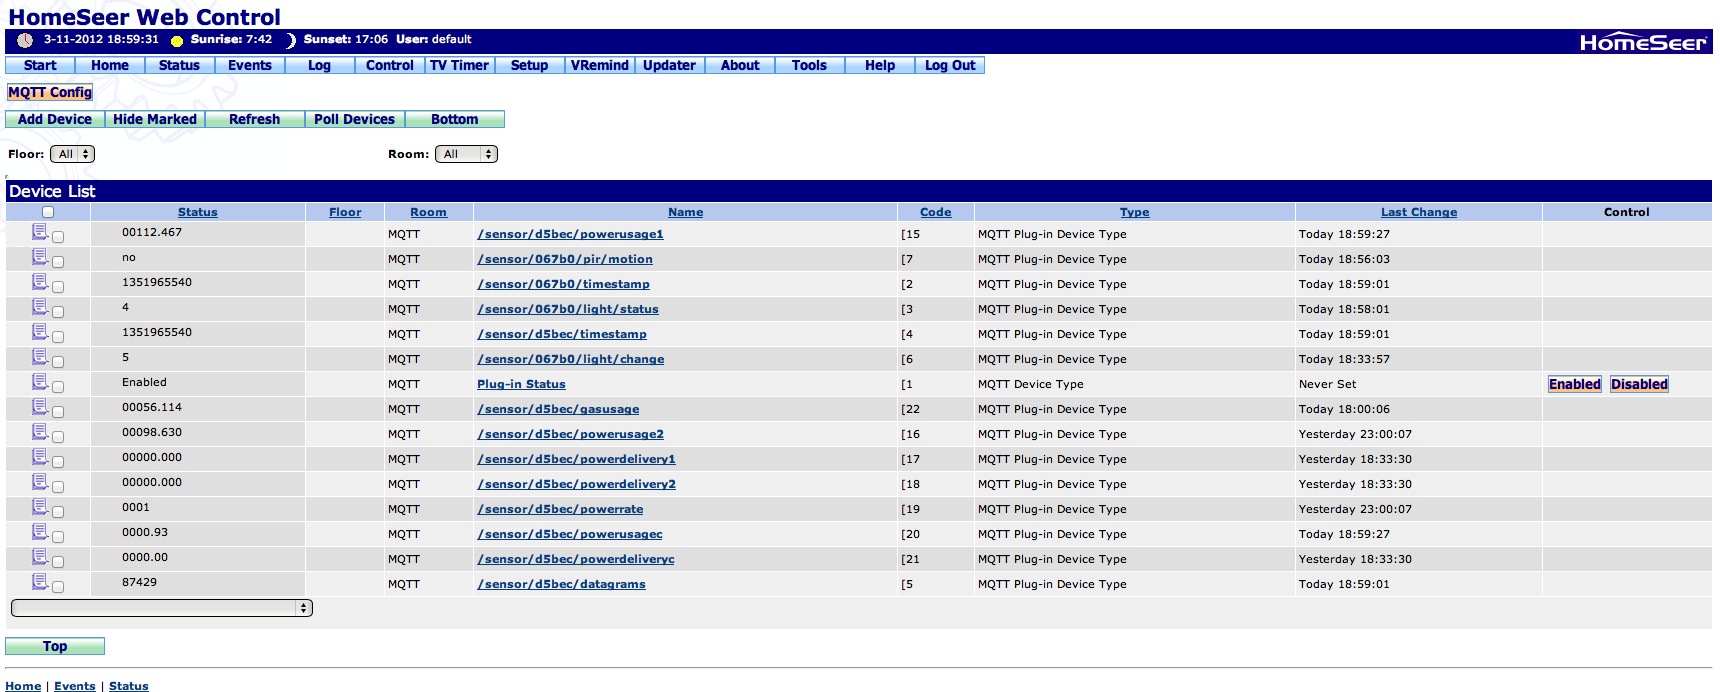Check the powerrate device checkbox

click(58, 512)
